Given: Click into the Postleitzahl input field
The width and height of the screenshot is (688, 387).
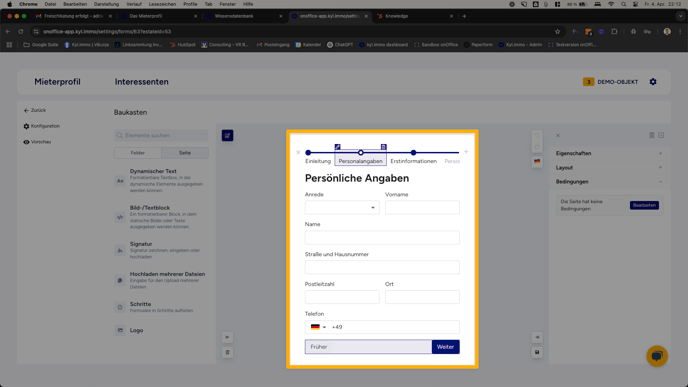Looking at the screenshot, I should 342,297.
